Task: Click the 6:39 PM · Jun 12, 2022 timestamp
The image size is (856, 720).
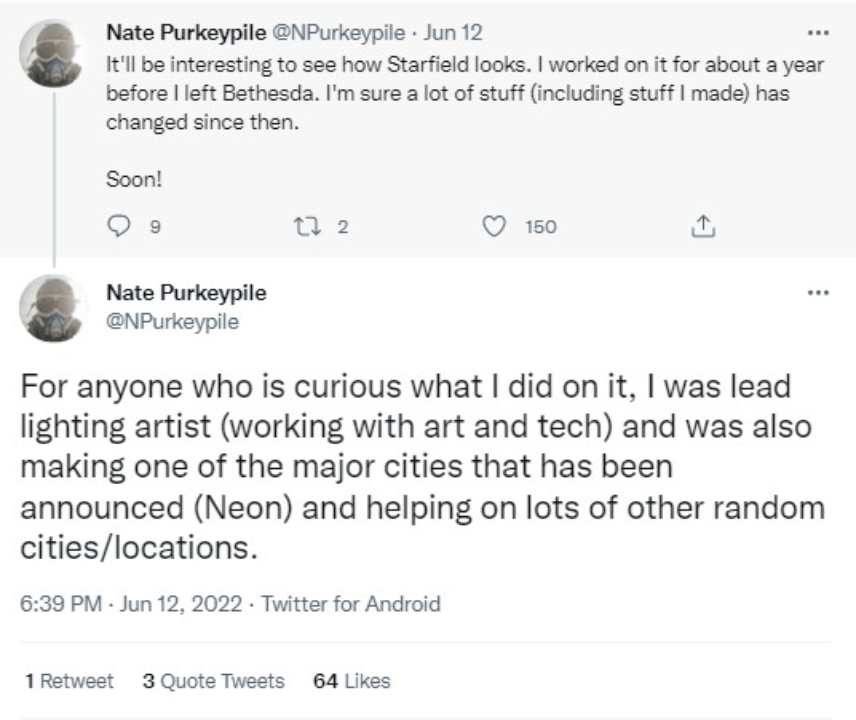Action: click(x=131, y=604)
